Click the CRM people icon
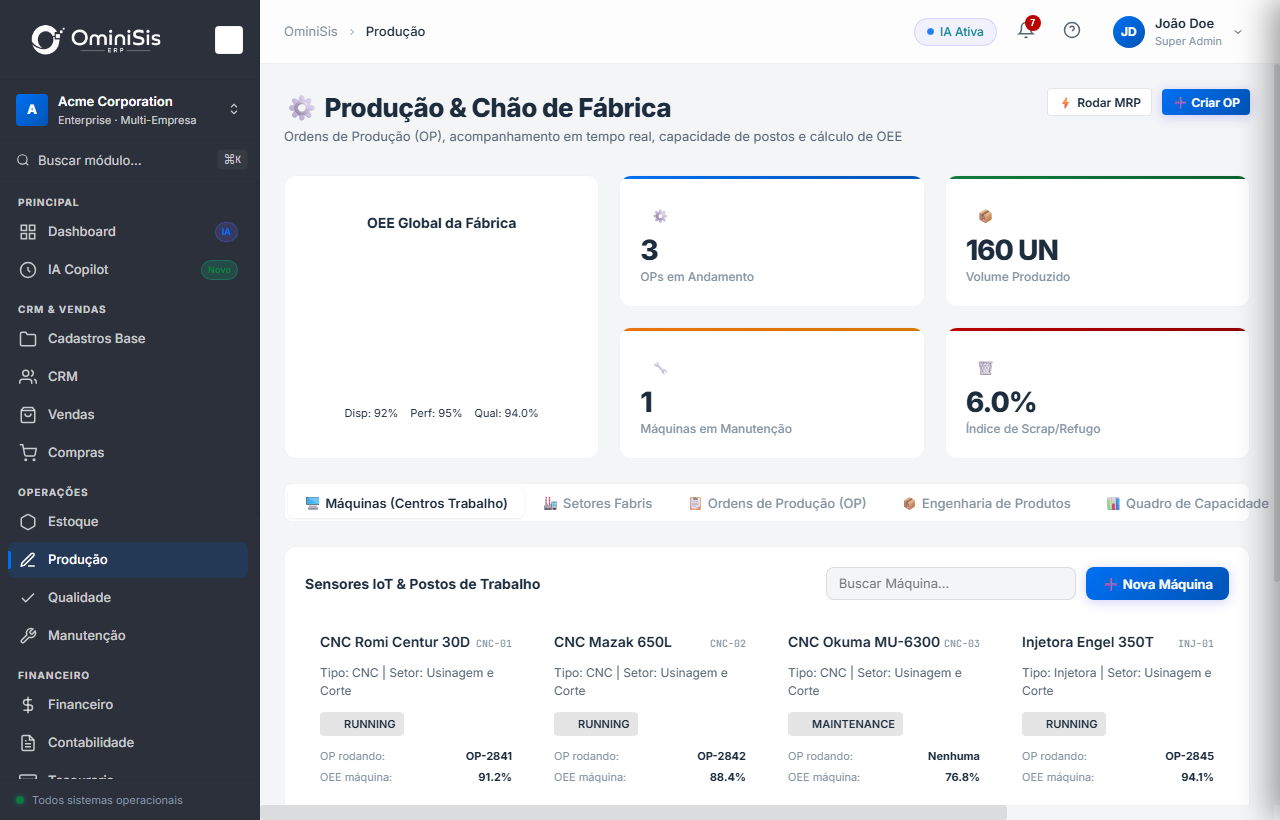 28,377
